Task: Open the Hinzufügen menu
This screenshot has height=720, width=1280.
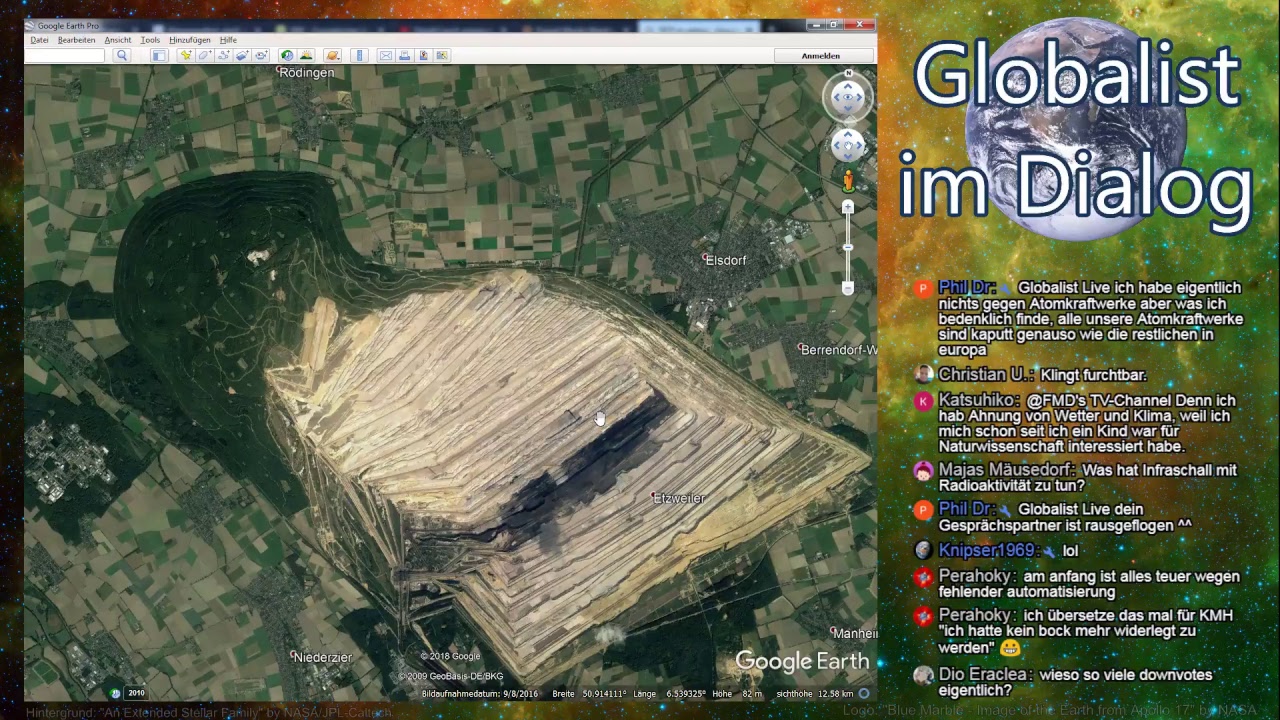Action: (x=189, y=40)
